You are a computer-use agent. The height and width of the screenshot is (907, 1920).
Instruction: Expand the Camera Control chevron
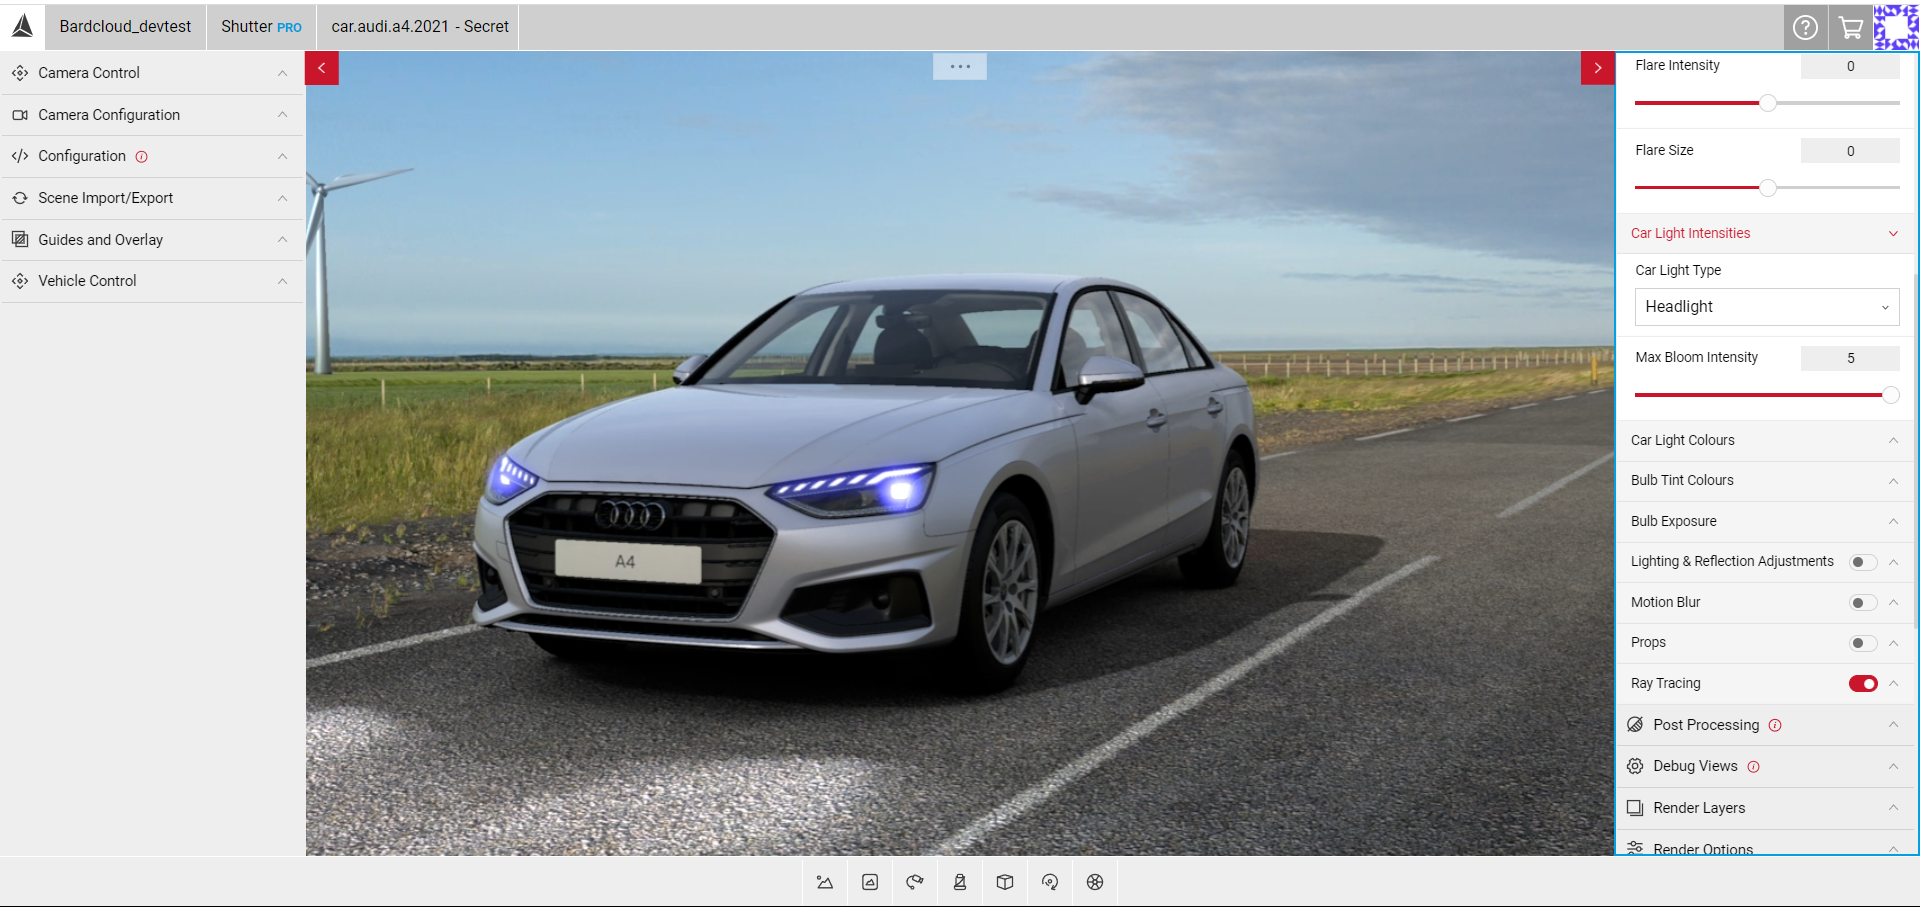[283, 73]
